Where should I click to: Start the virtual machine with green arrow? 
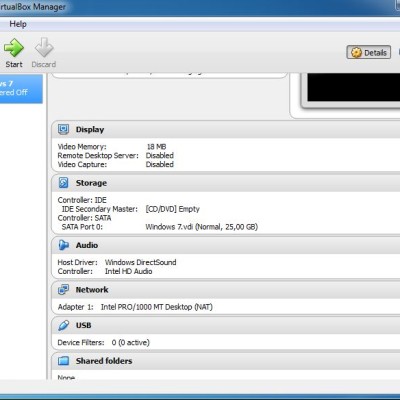click(14, 53)
